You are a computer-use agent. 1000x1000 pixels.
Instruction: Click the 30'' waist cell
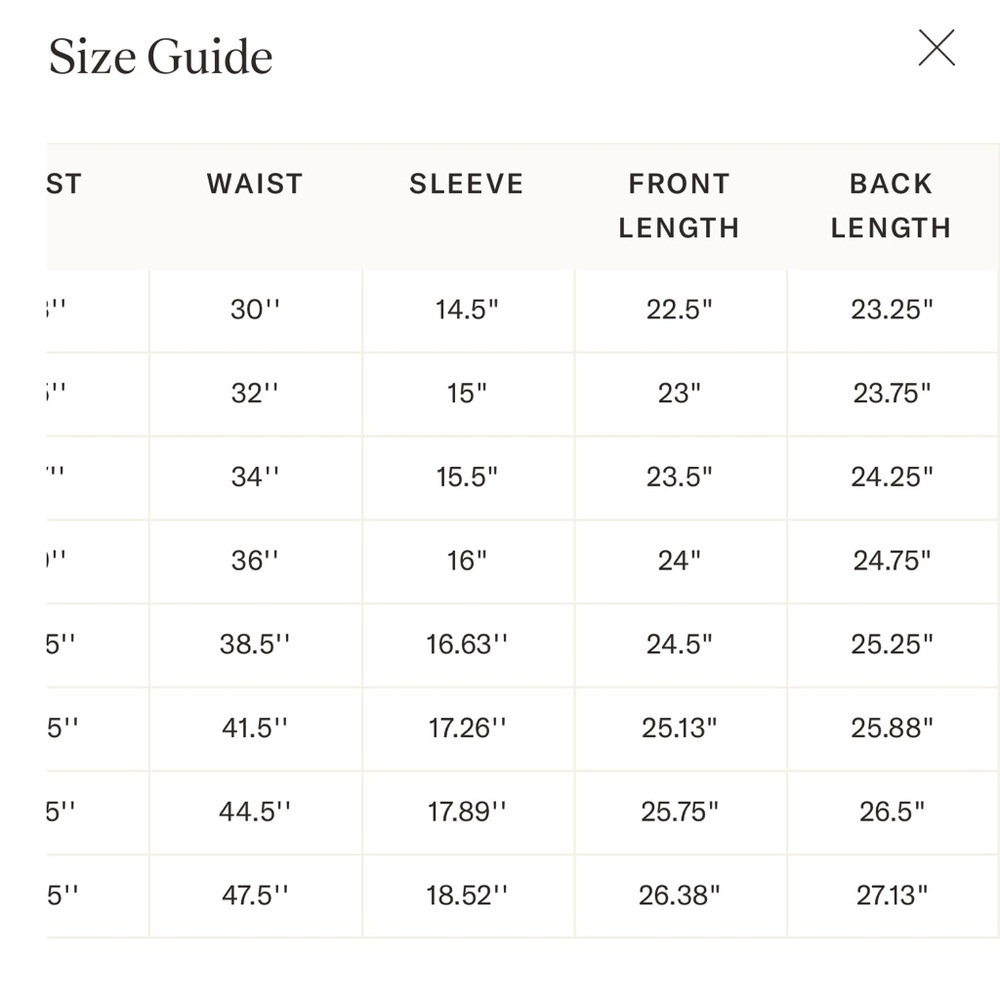[255, 310]
